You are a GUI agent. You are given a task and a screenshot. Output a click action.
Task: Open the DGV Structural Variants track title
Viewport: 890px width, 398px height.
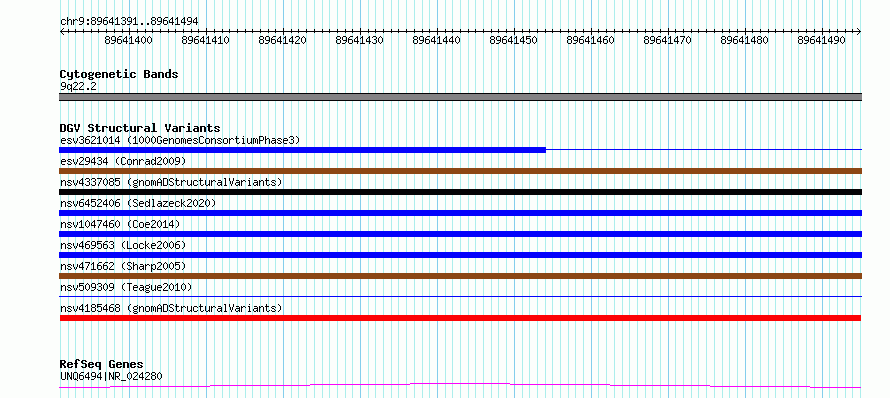pos(140,128)
